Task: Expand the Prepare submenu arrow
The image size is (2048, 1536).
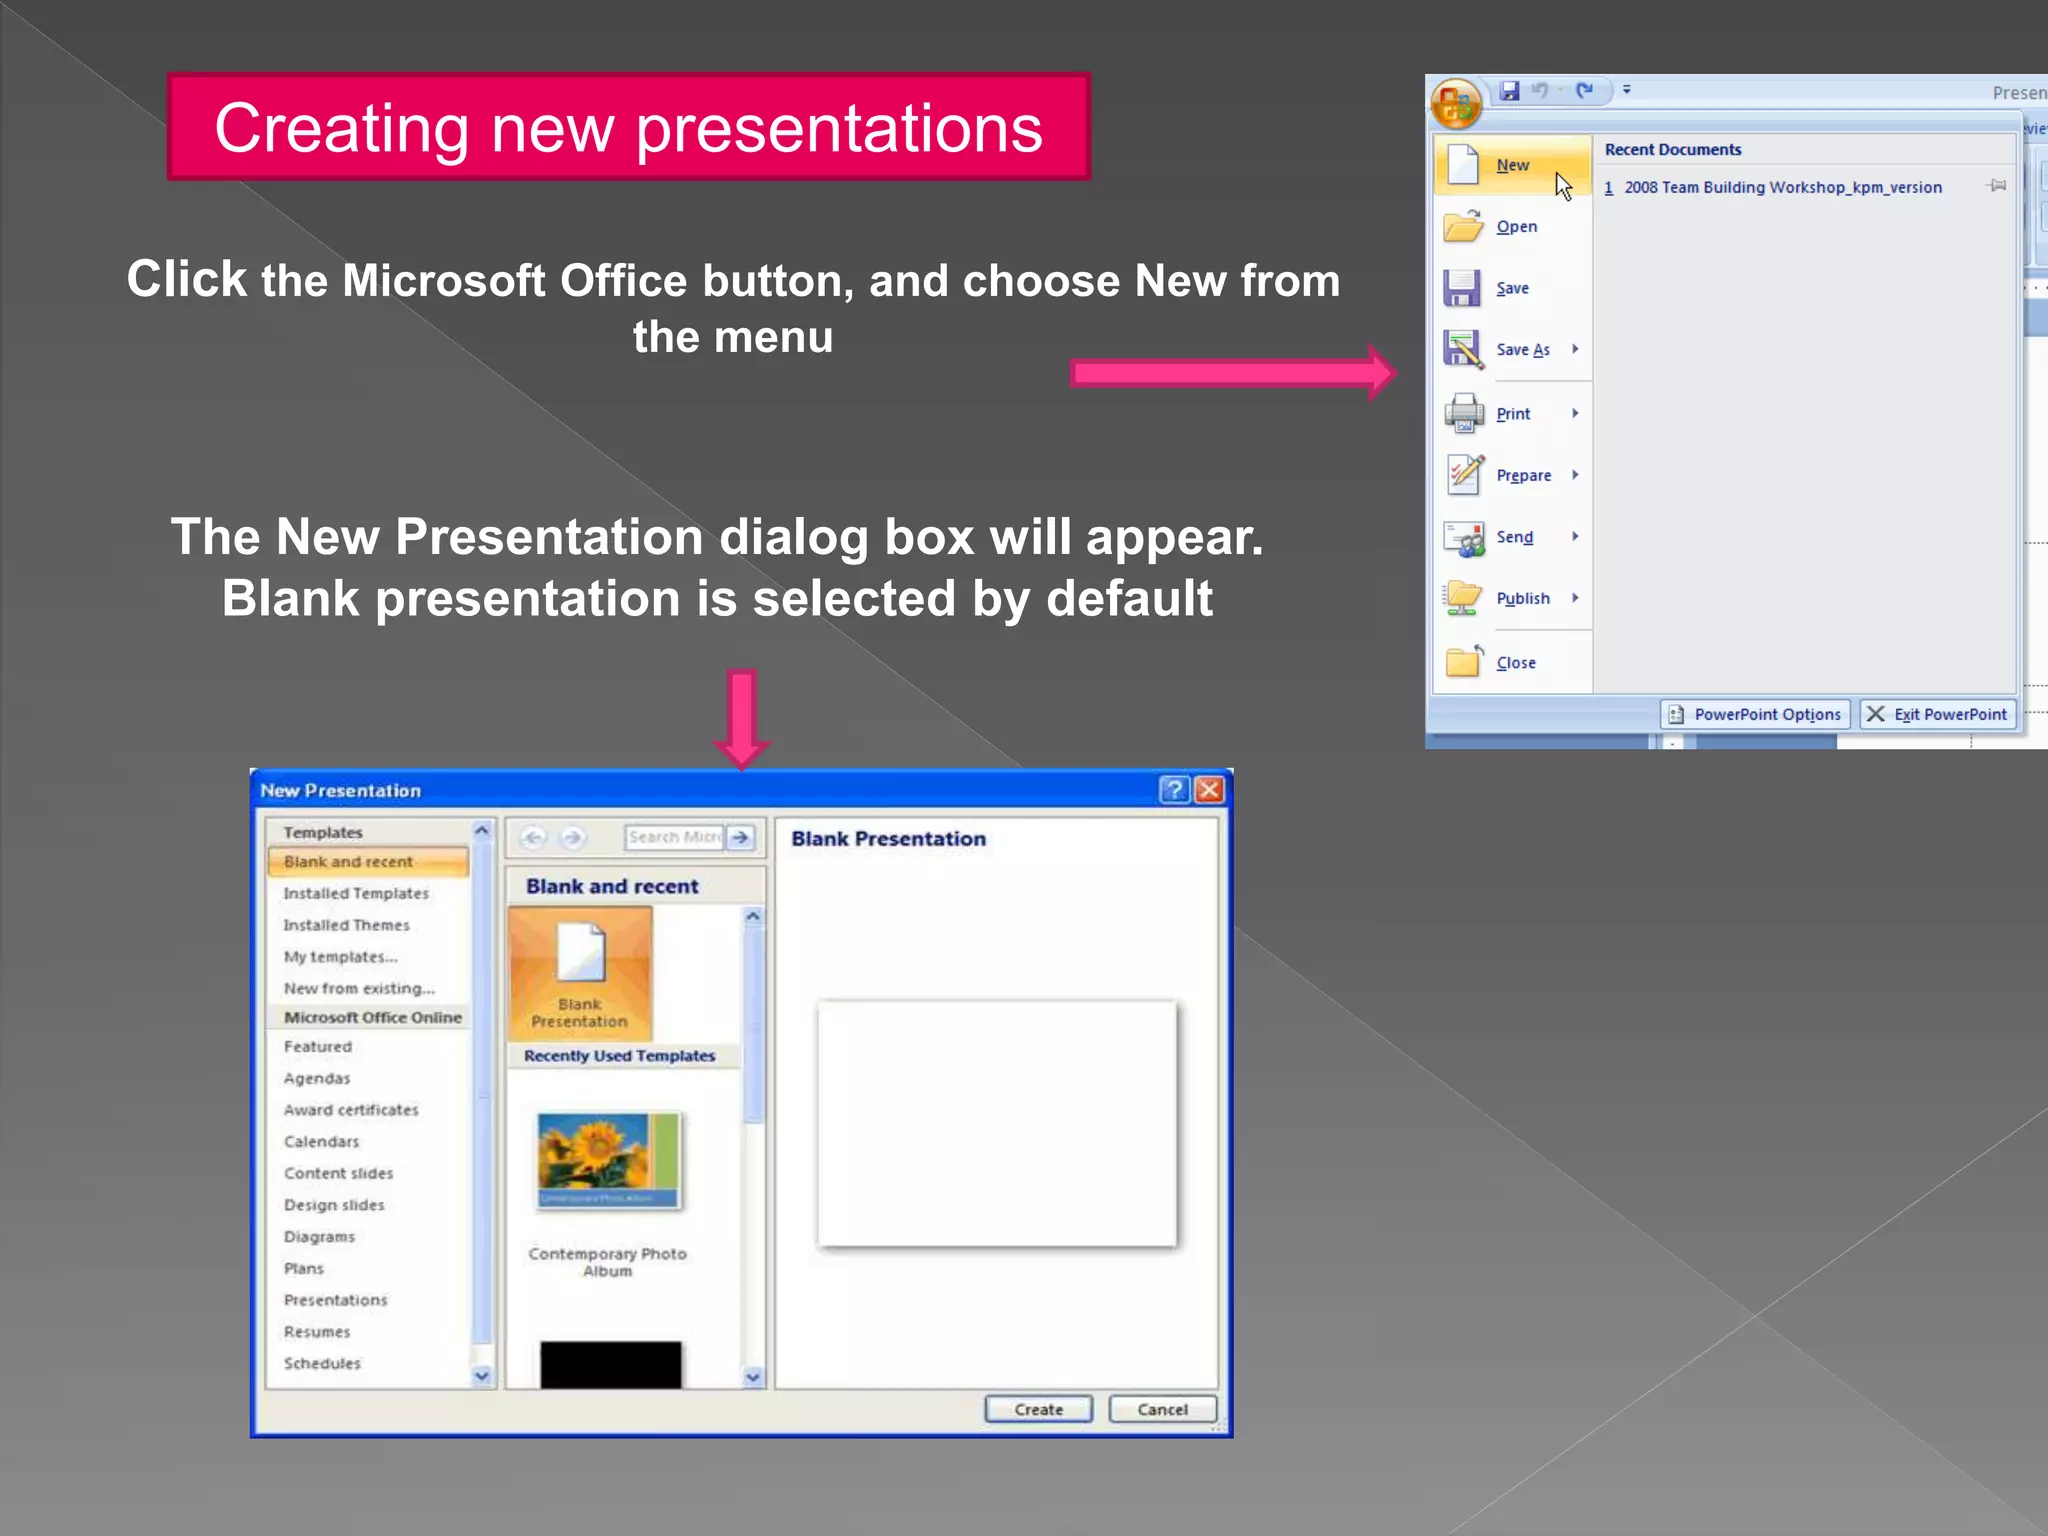Action: pos(1575,475)
